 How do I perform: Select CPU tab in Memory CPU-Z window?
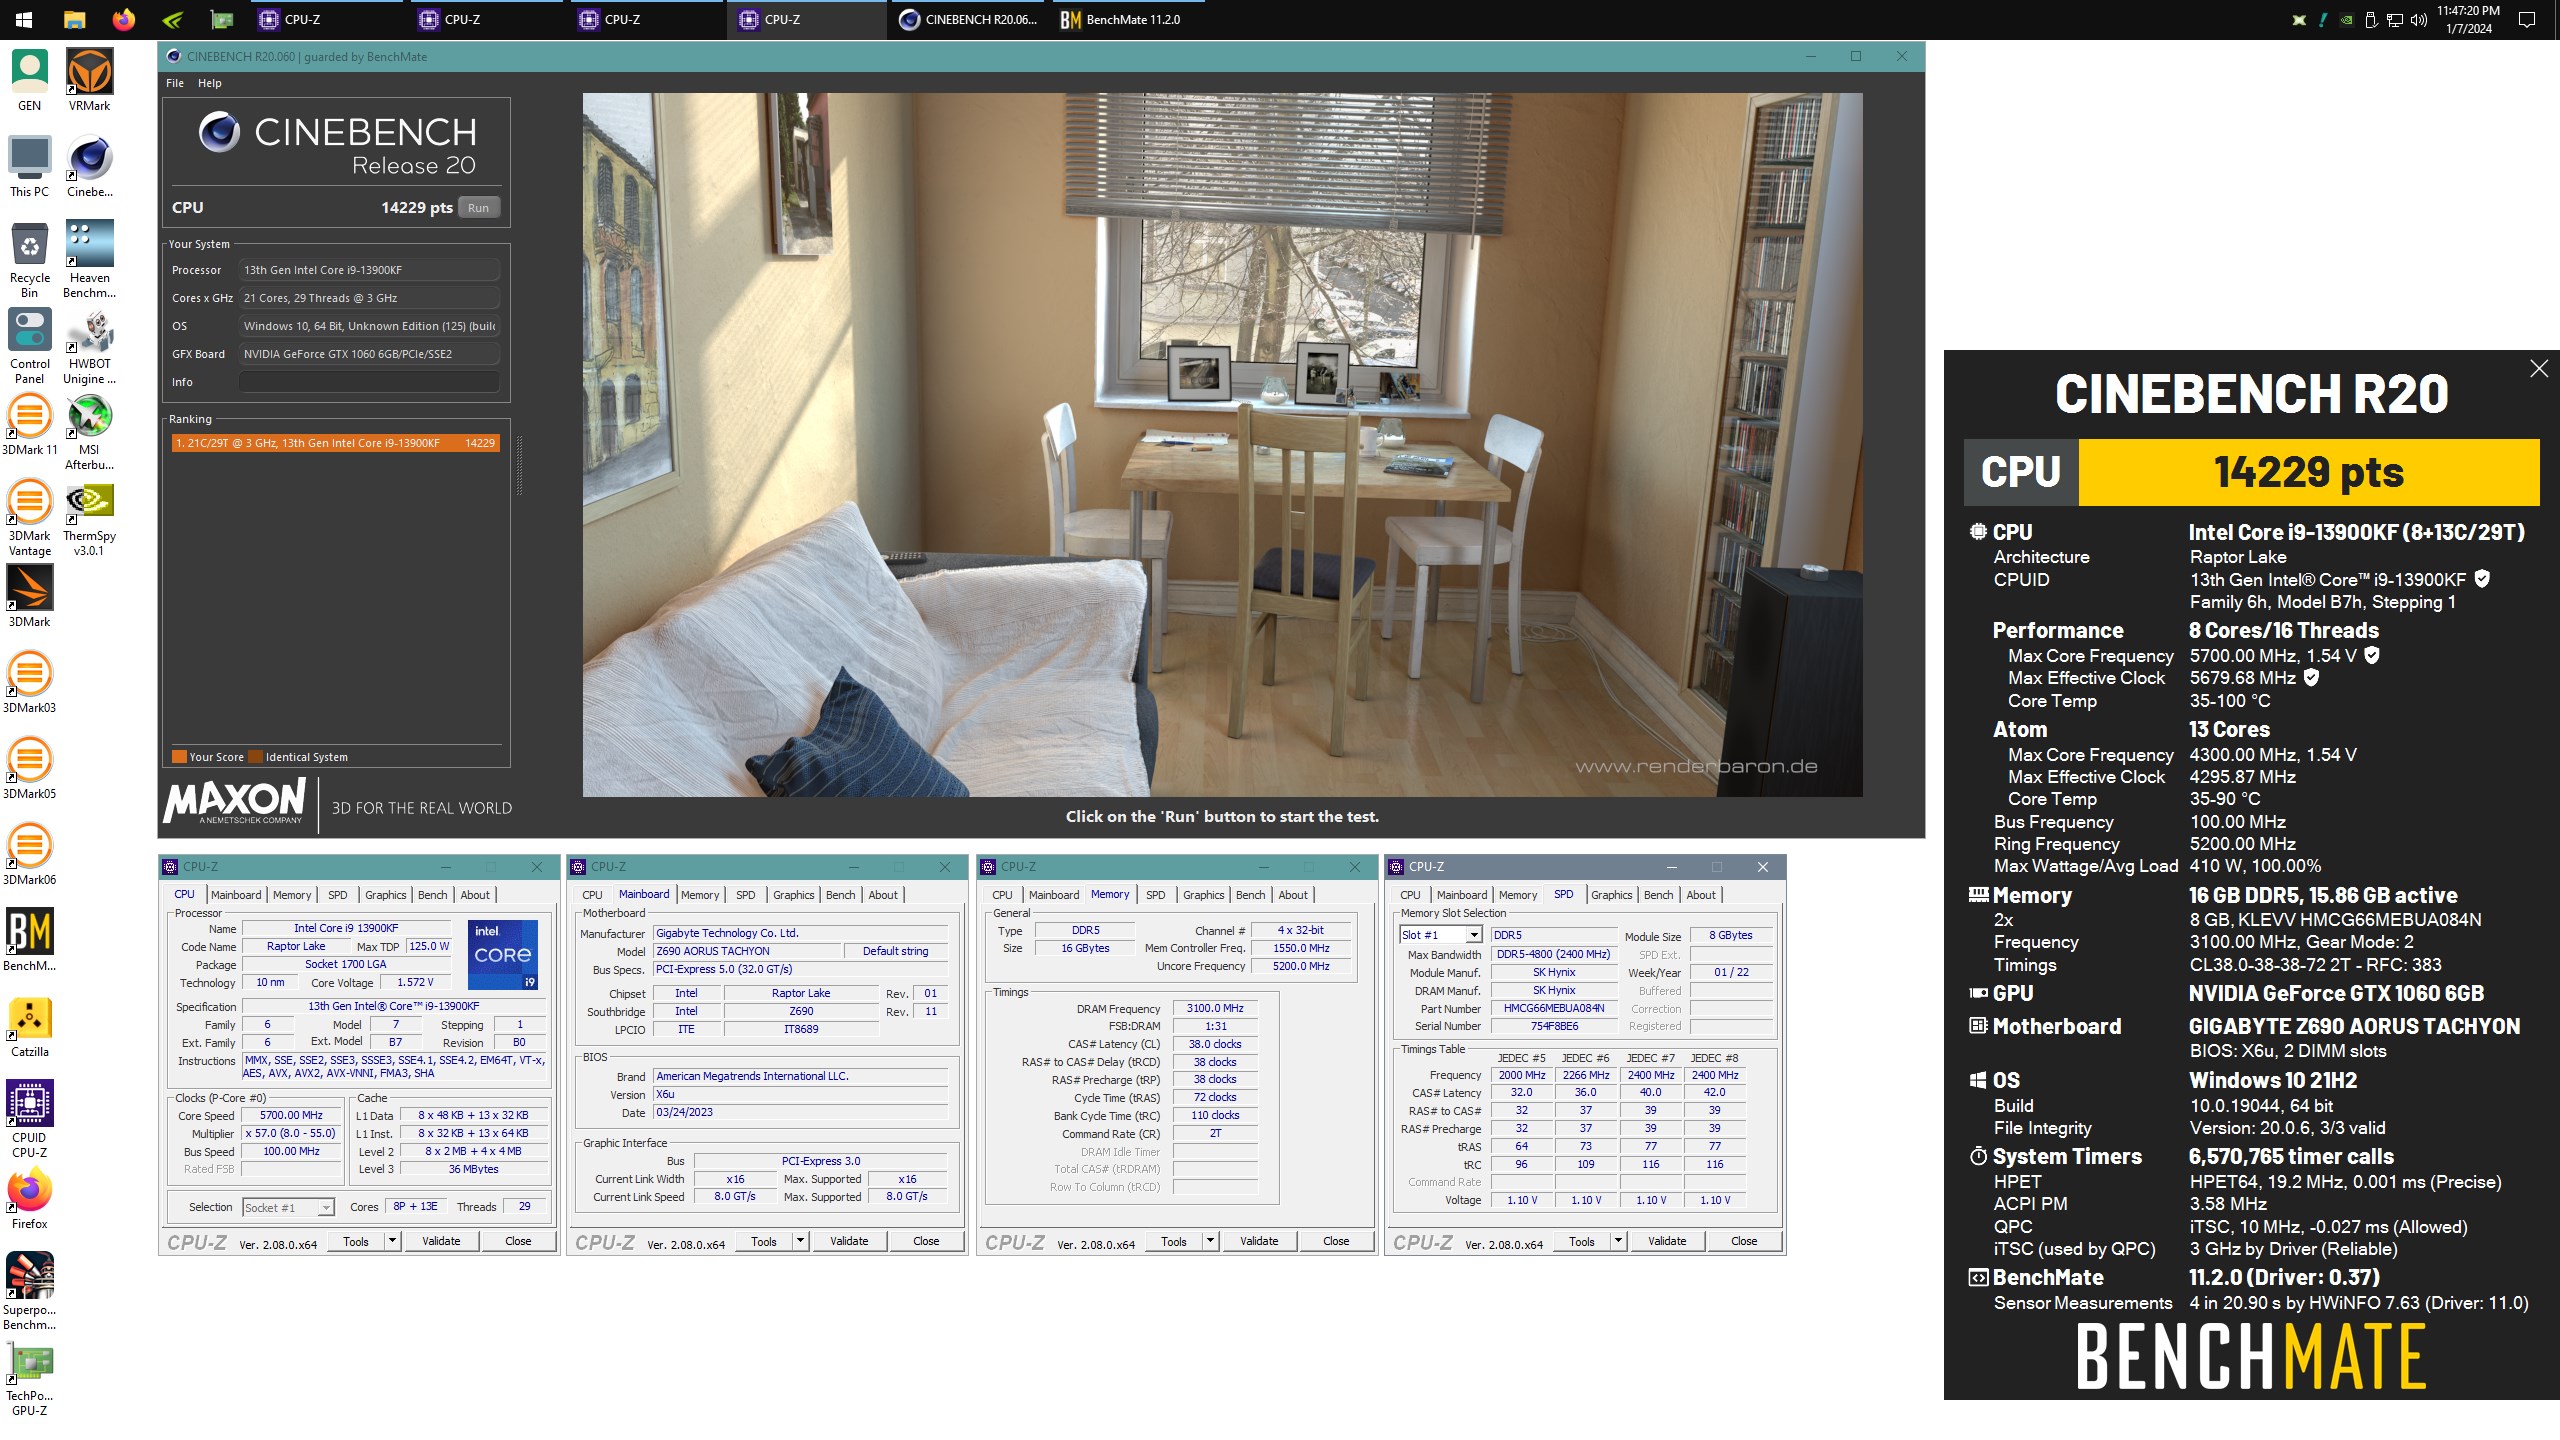click(1002, 895)
